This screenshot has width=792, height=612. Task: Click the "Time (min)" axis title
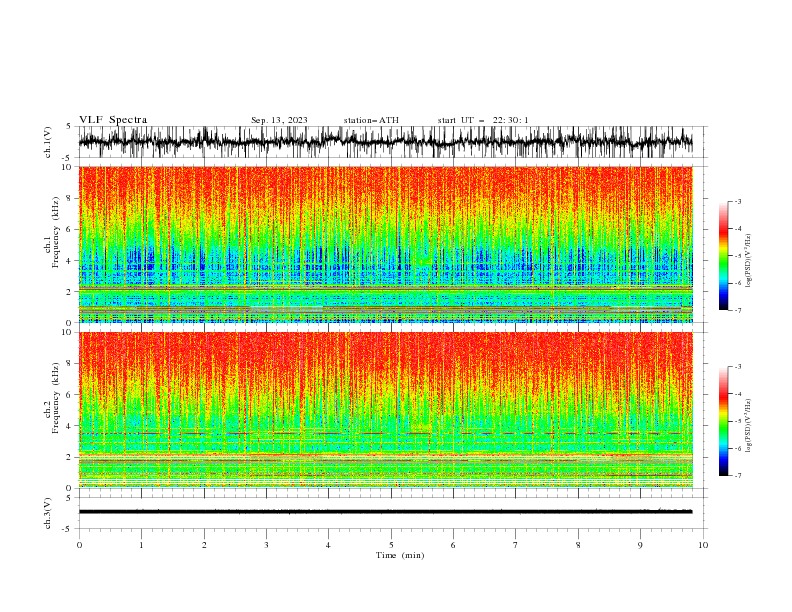coord(400,555)
